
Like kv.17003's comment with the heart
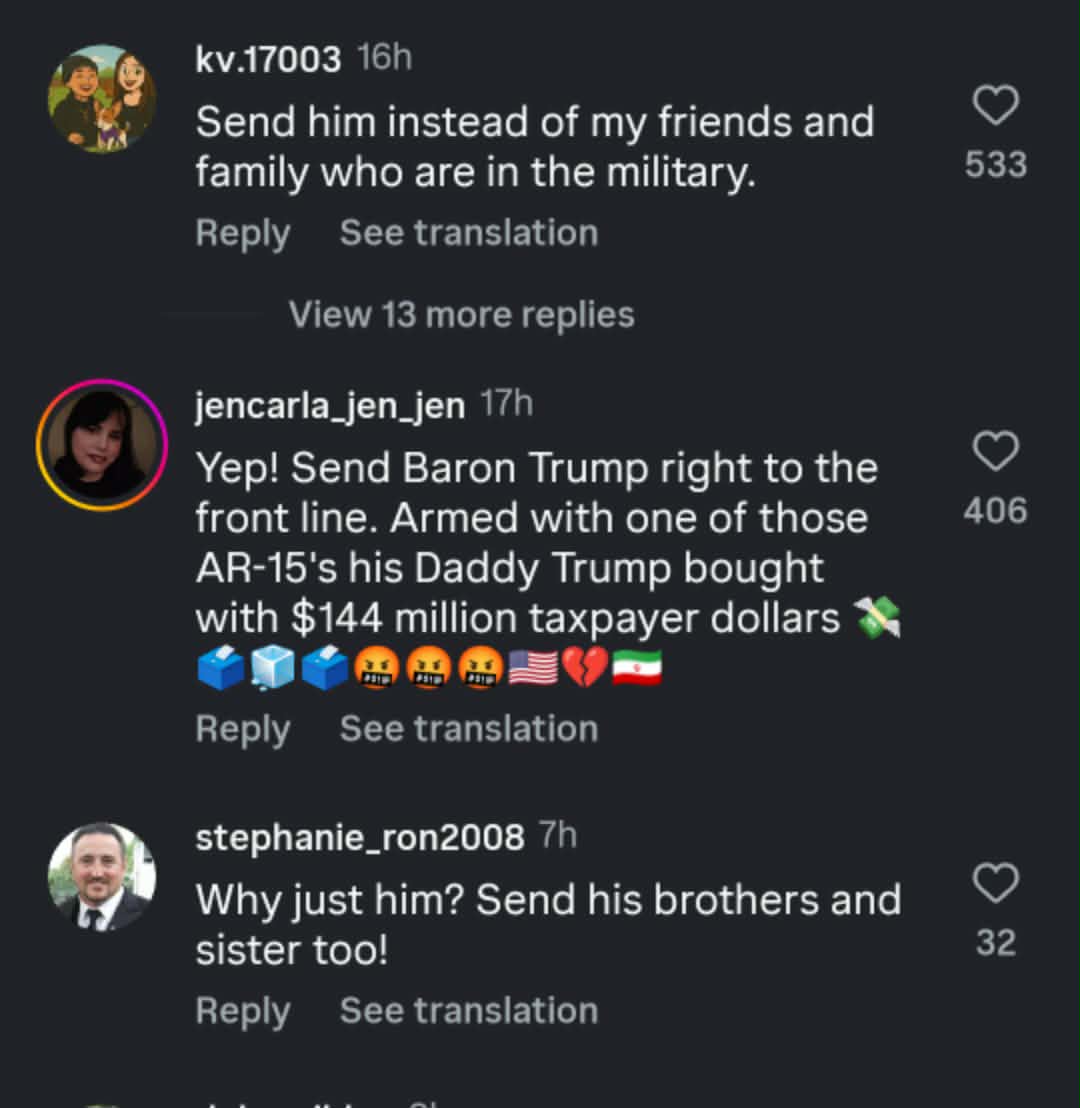[x=996, y=106]
